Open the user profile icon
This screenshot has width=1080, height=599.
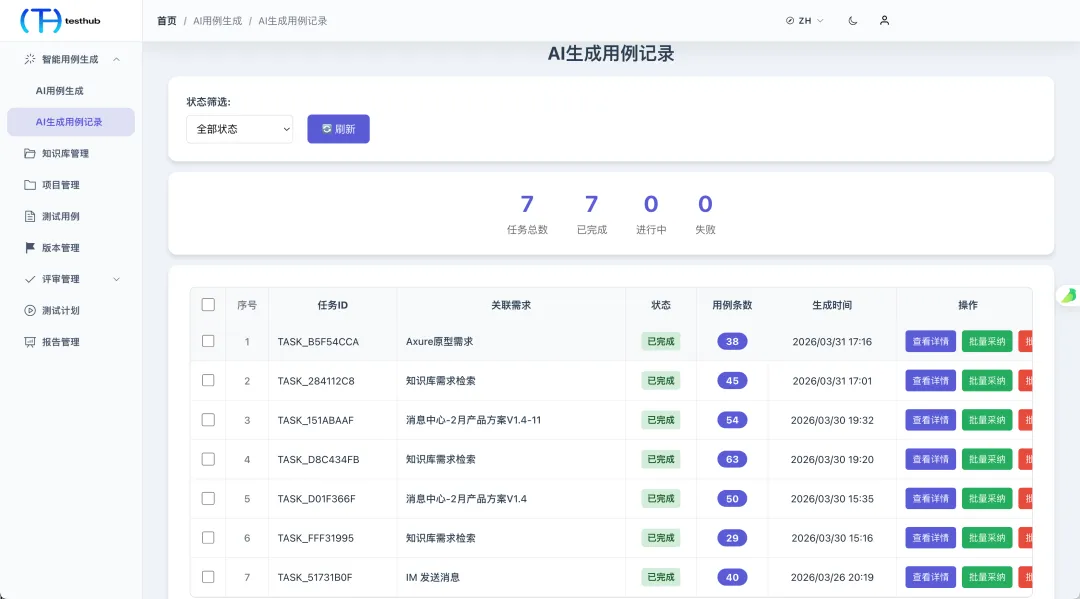pos(884,21)
